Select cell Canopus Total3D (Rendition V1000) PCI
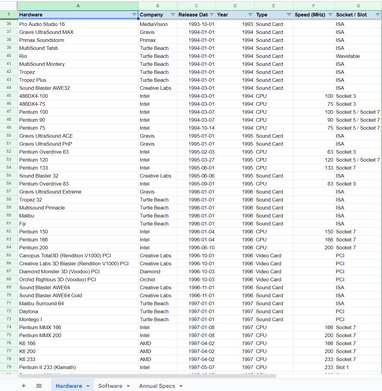382x391 pixels. click(x=78, y=256)
